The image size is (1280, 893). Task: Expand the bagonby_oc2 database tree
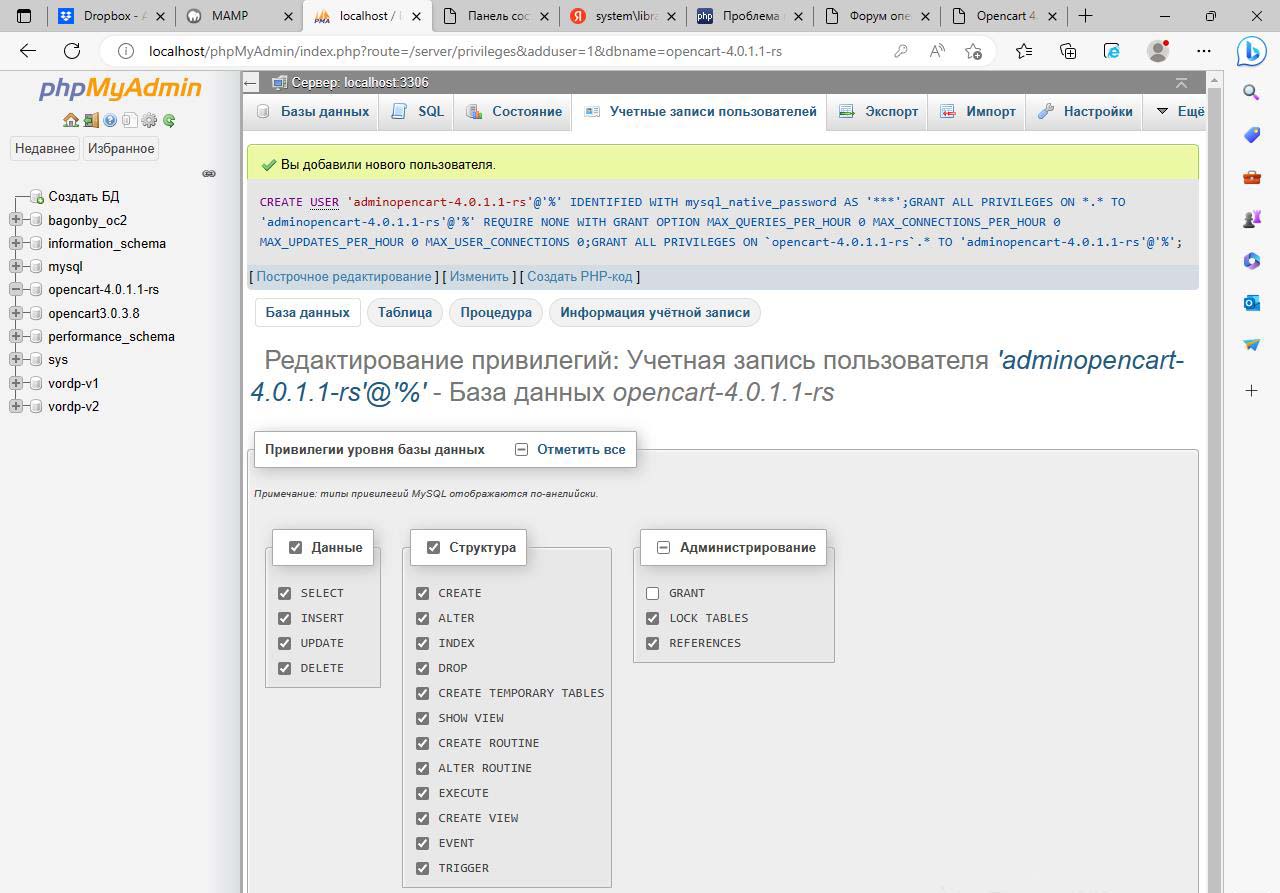[x=16, y=220]
